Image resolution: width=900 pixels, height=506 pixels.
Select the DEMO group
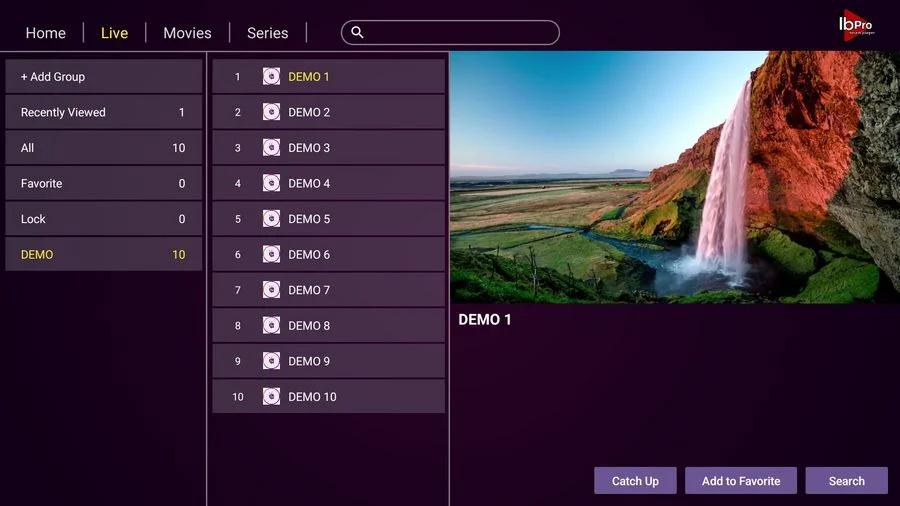[x=104, y=255]
